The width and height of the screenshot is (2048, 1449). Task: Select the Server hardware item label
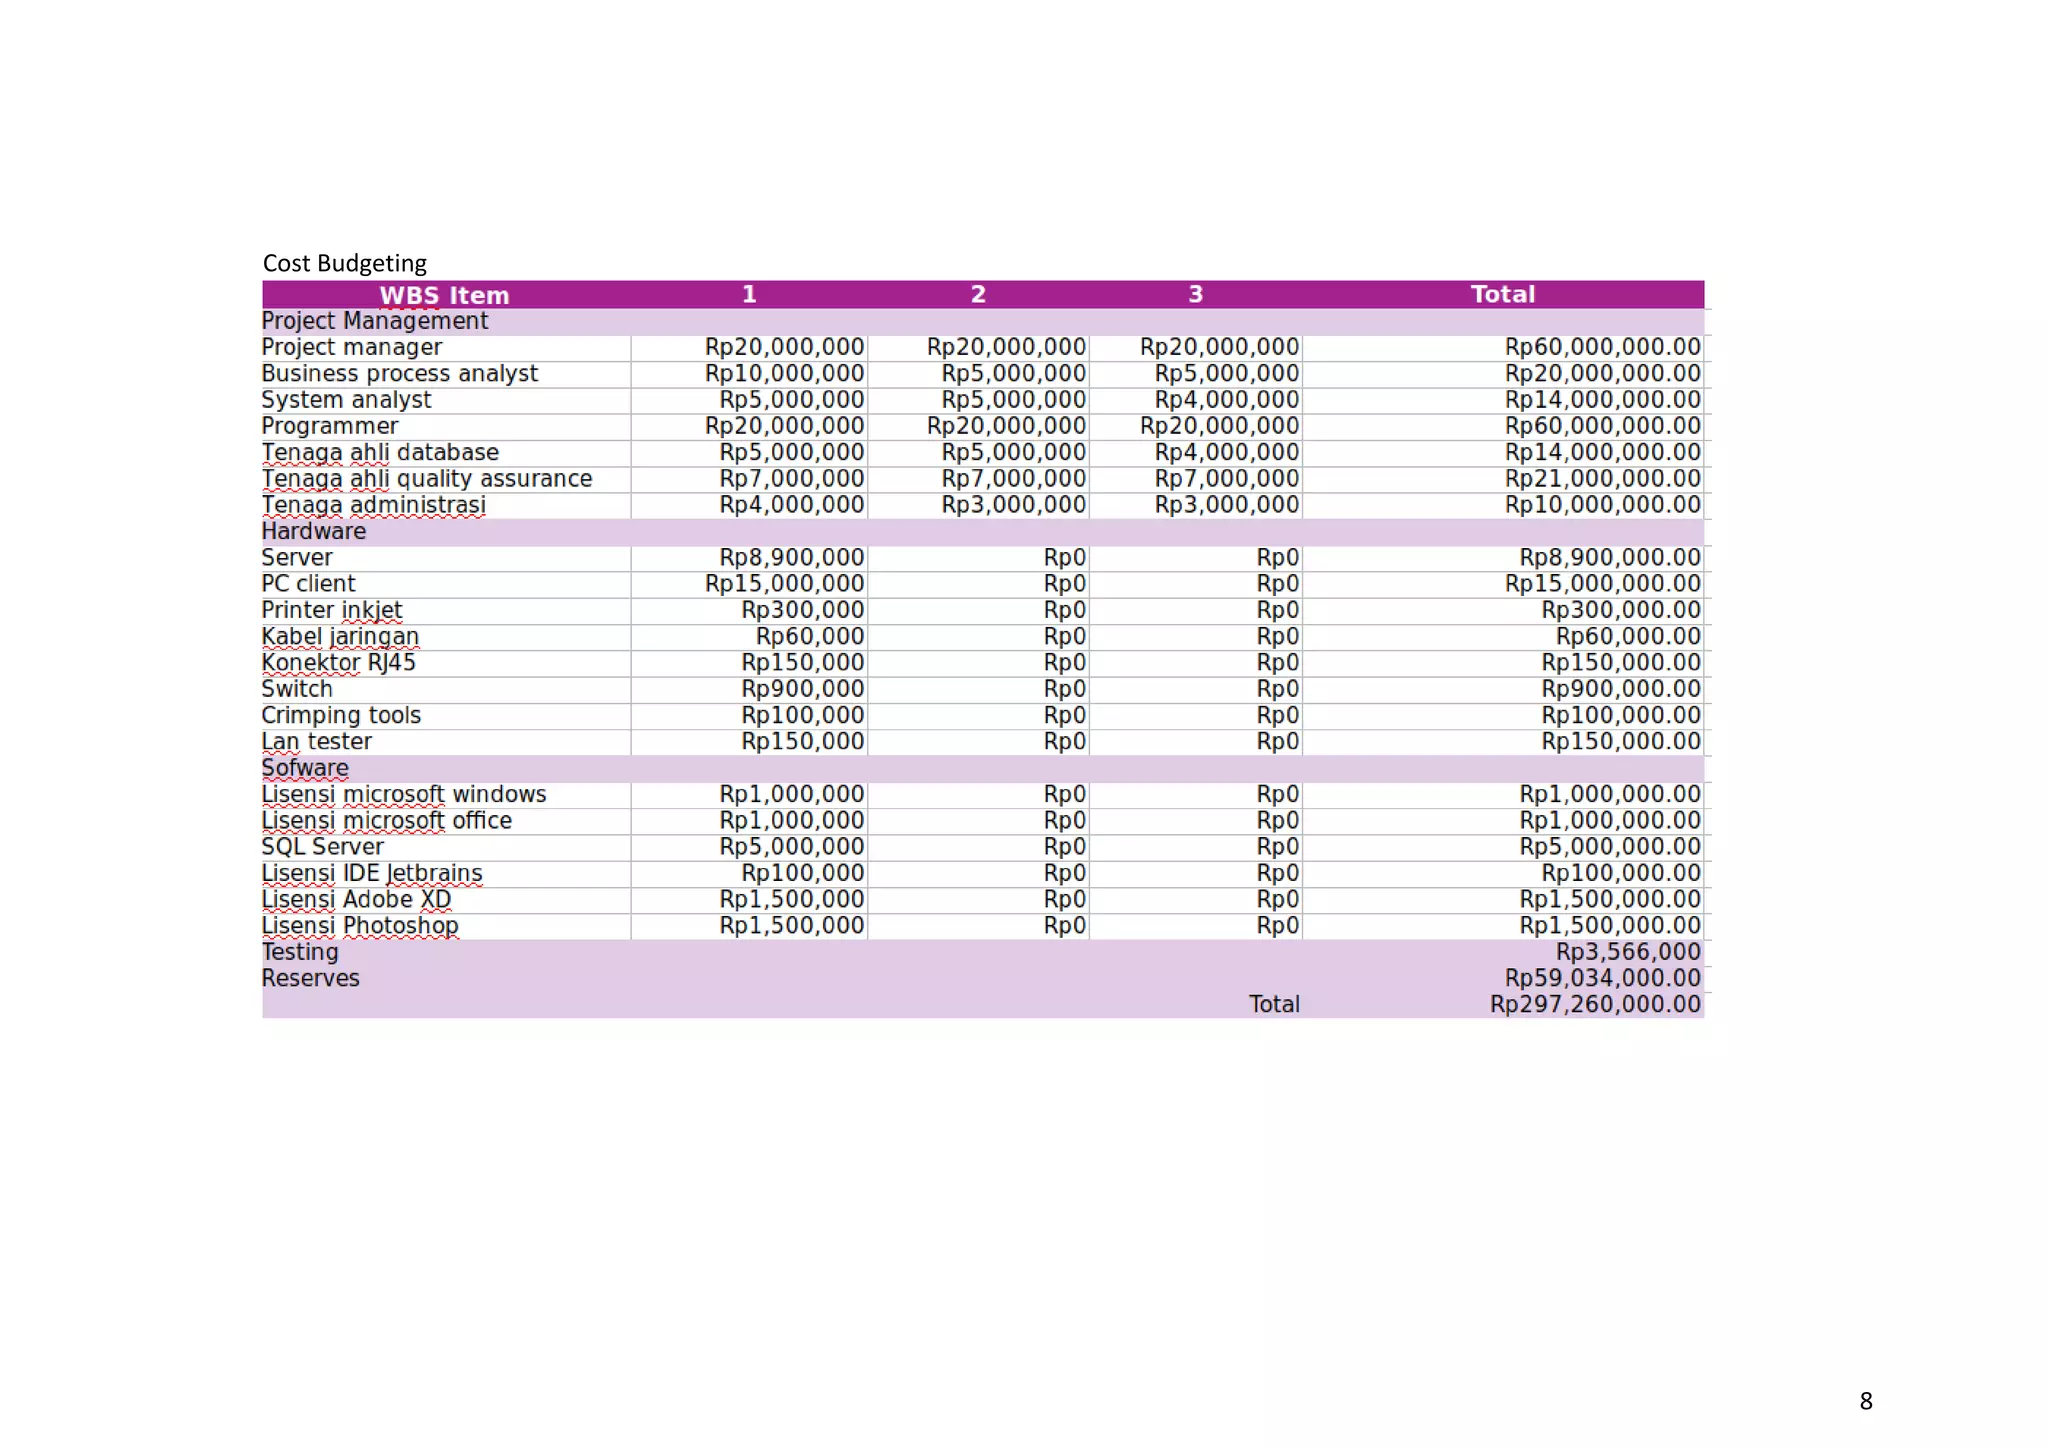pos(297,558)
